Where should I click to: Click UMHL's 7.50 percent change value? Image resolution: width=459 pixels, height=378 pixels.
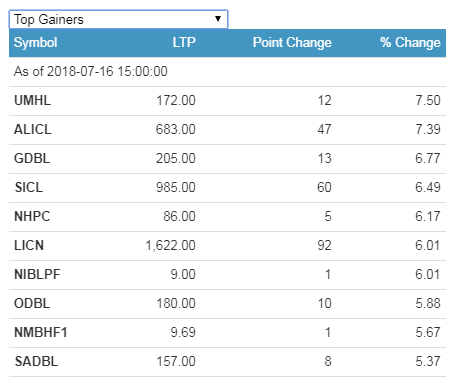click(428, 100)
